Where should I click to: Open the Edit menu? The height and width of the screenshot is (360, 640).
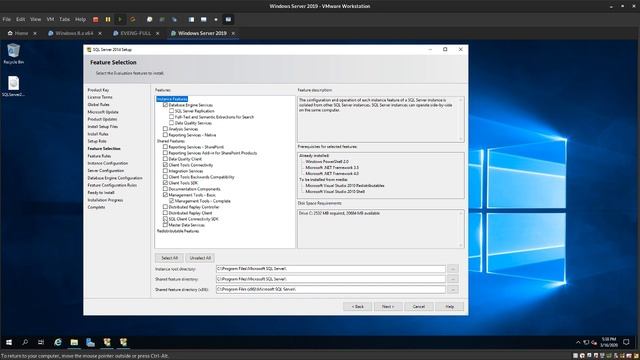pyautogui.click(x=20, y=19)
